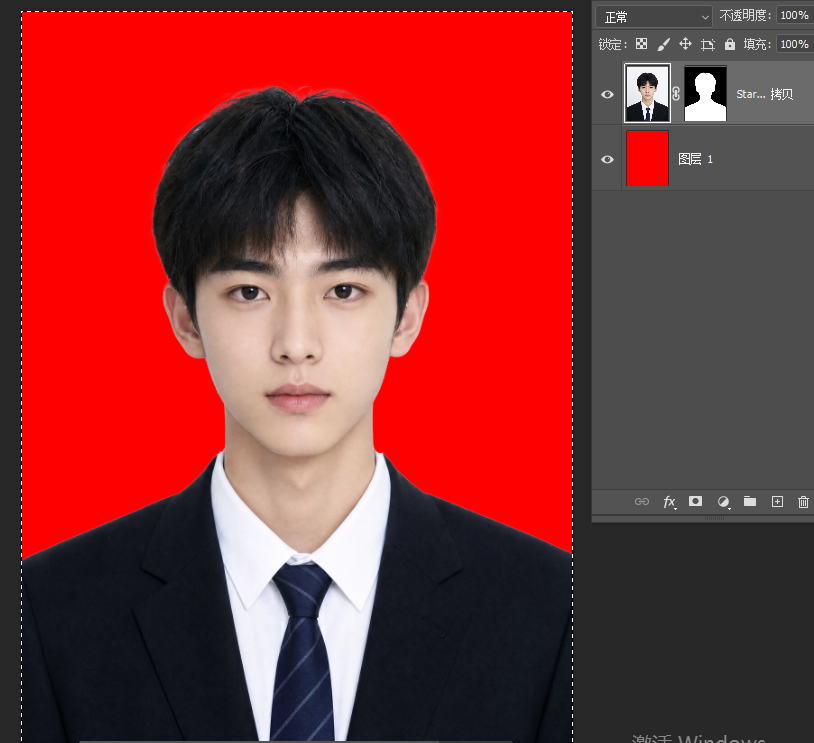The width and height of the screenshot is (814, 743).
Task: Click the 填充 fill value field
Action: click(795, 44)
